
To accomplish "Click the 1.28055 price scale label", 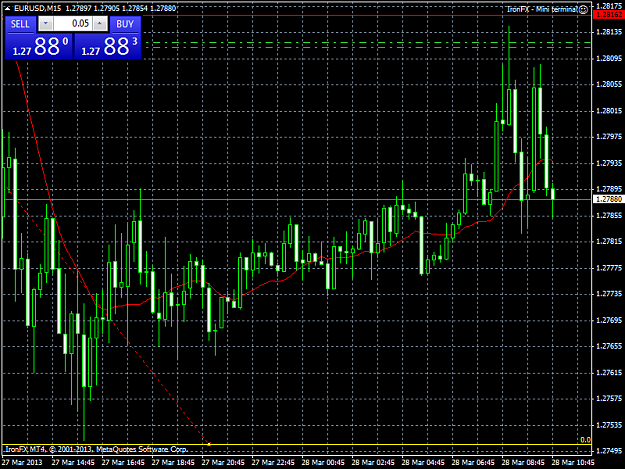I will (x=609, y=84).
